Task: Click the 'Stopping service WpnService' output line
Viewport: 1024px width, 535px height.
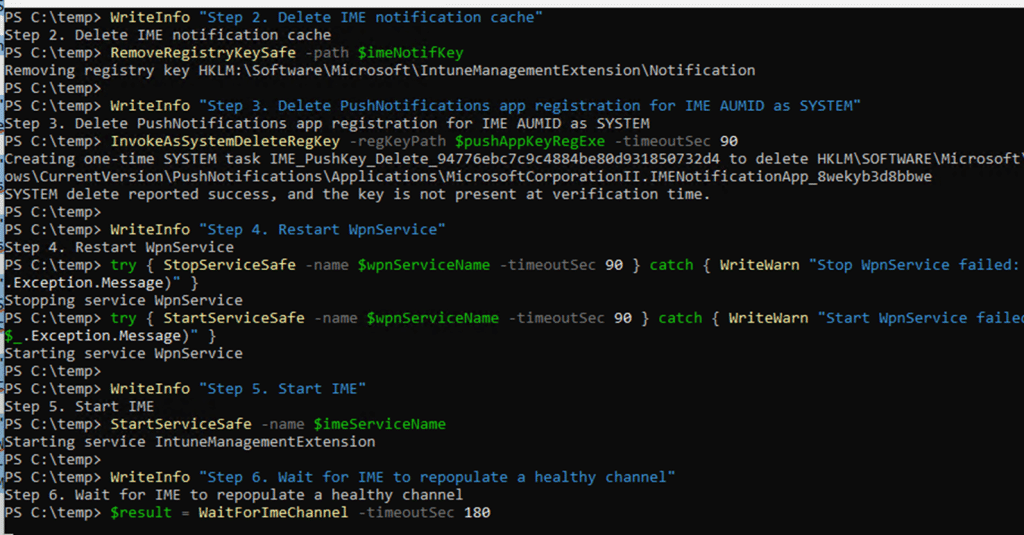Action: coord(123,300)
